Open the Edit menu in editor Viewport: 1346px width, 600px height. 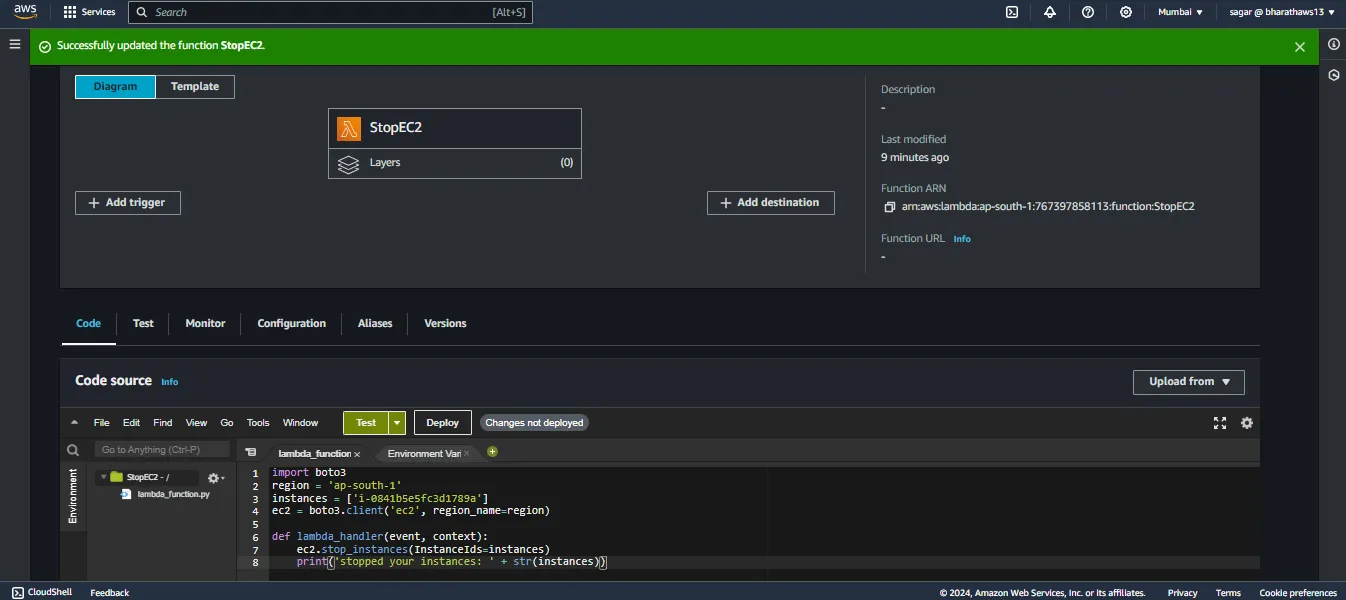131,423
